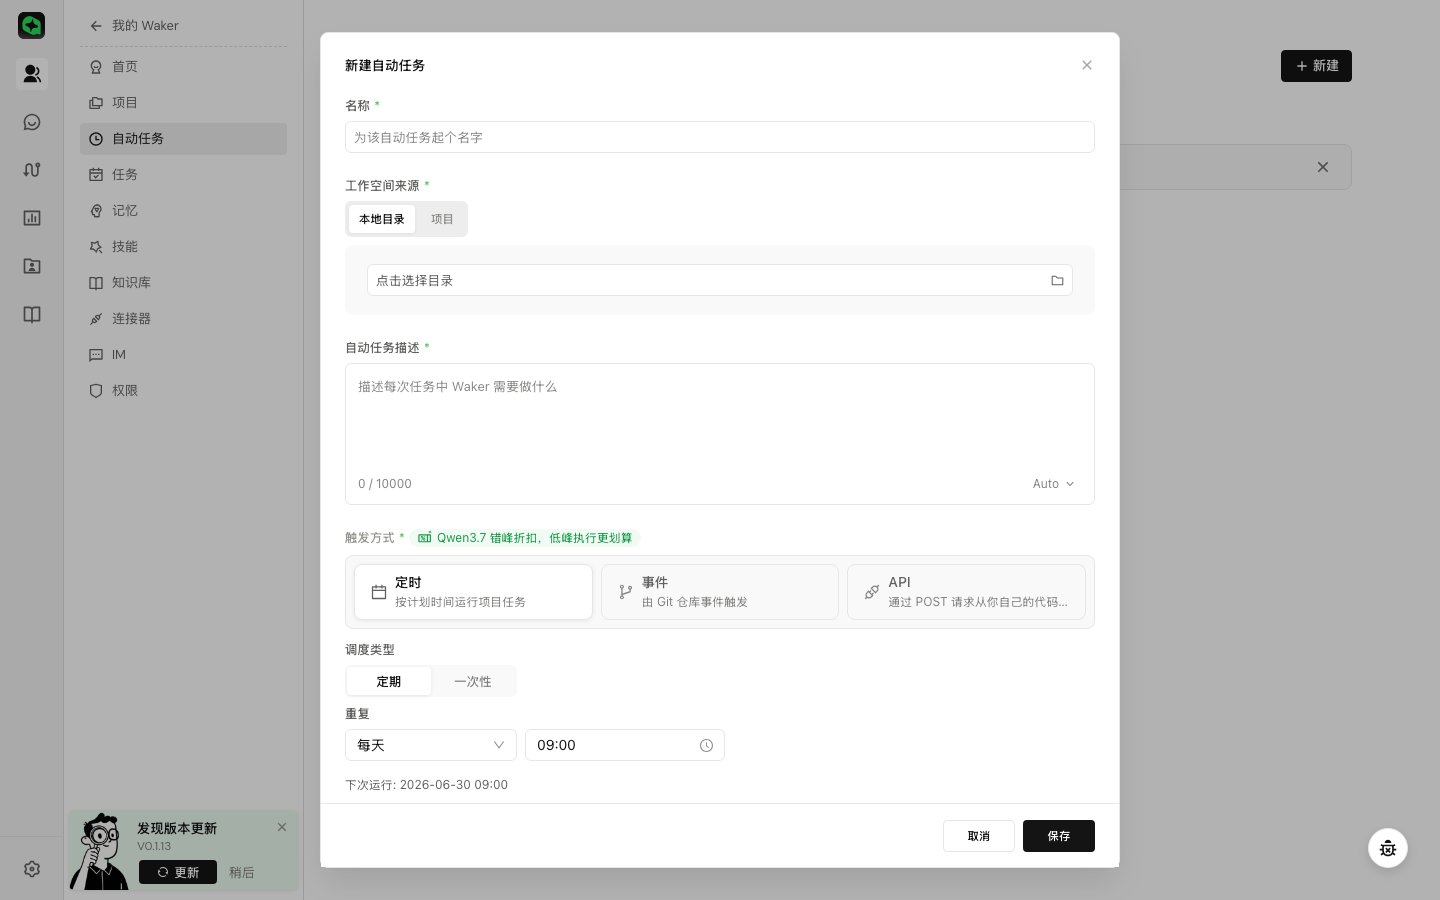Click the Qwen3.7 错峰折扣 promo tag

pos(525,538)
